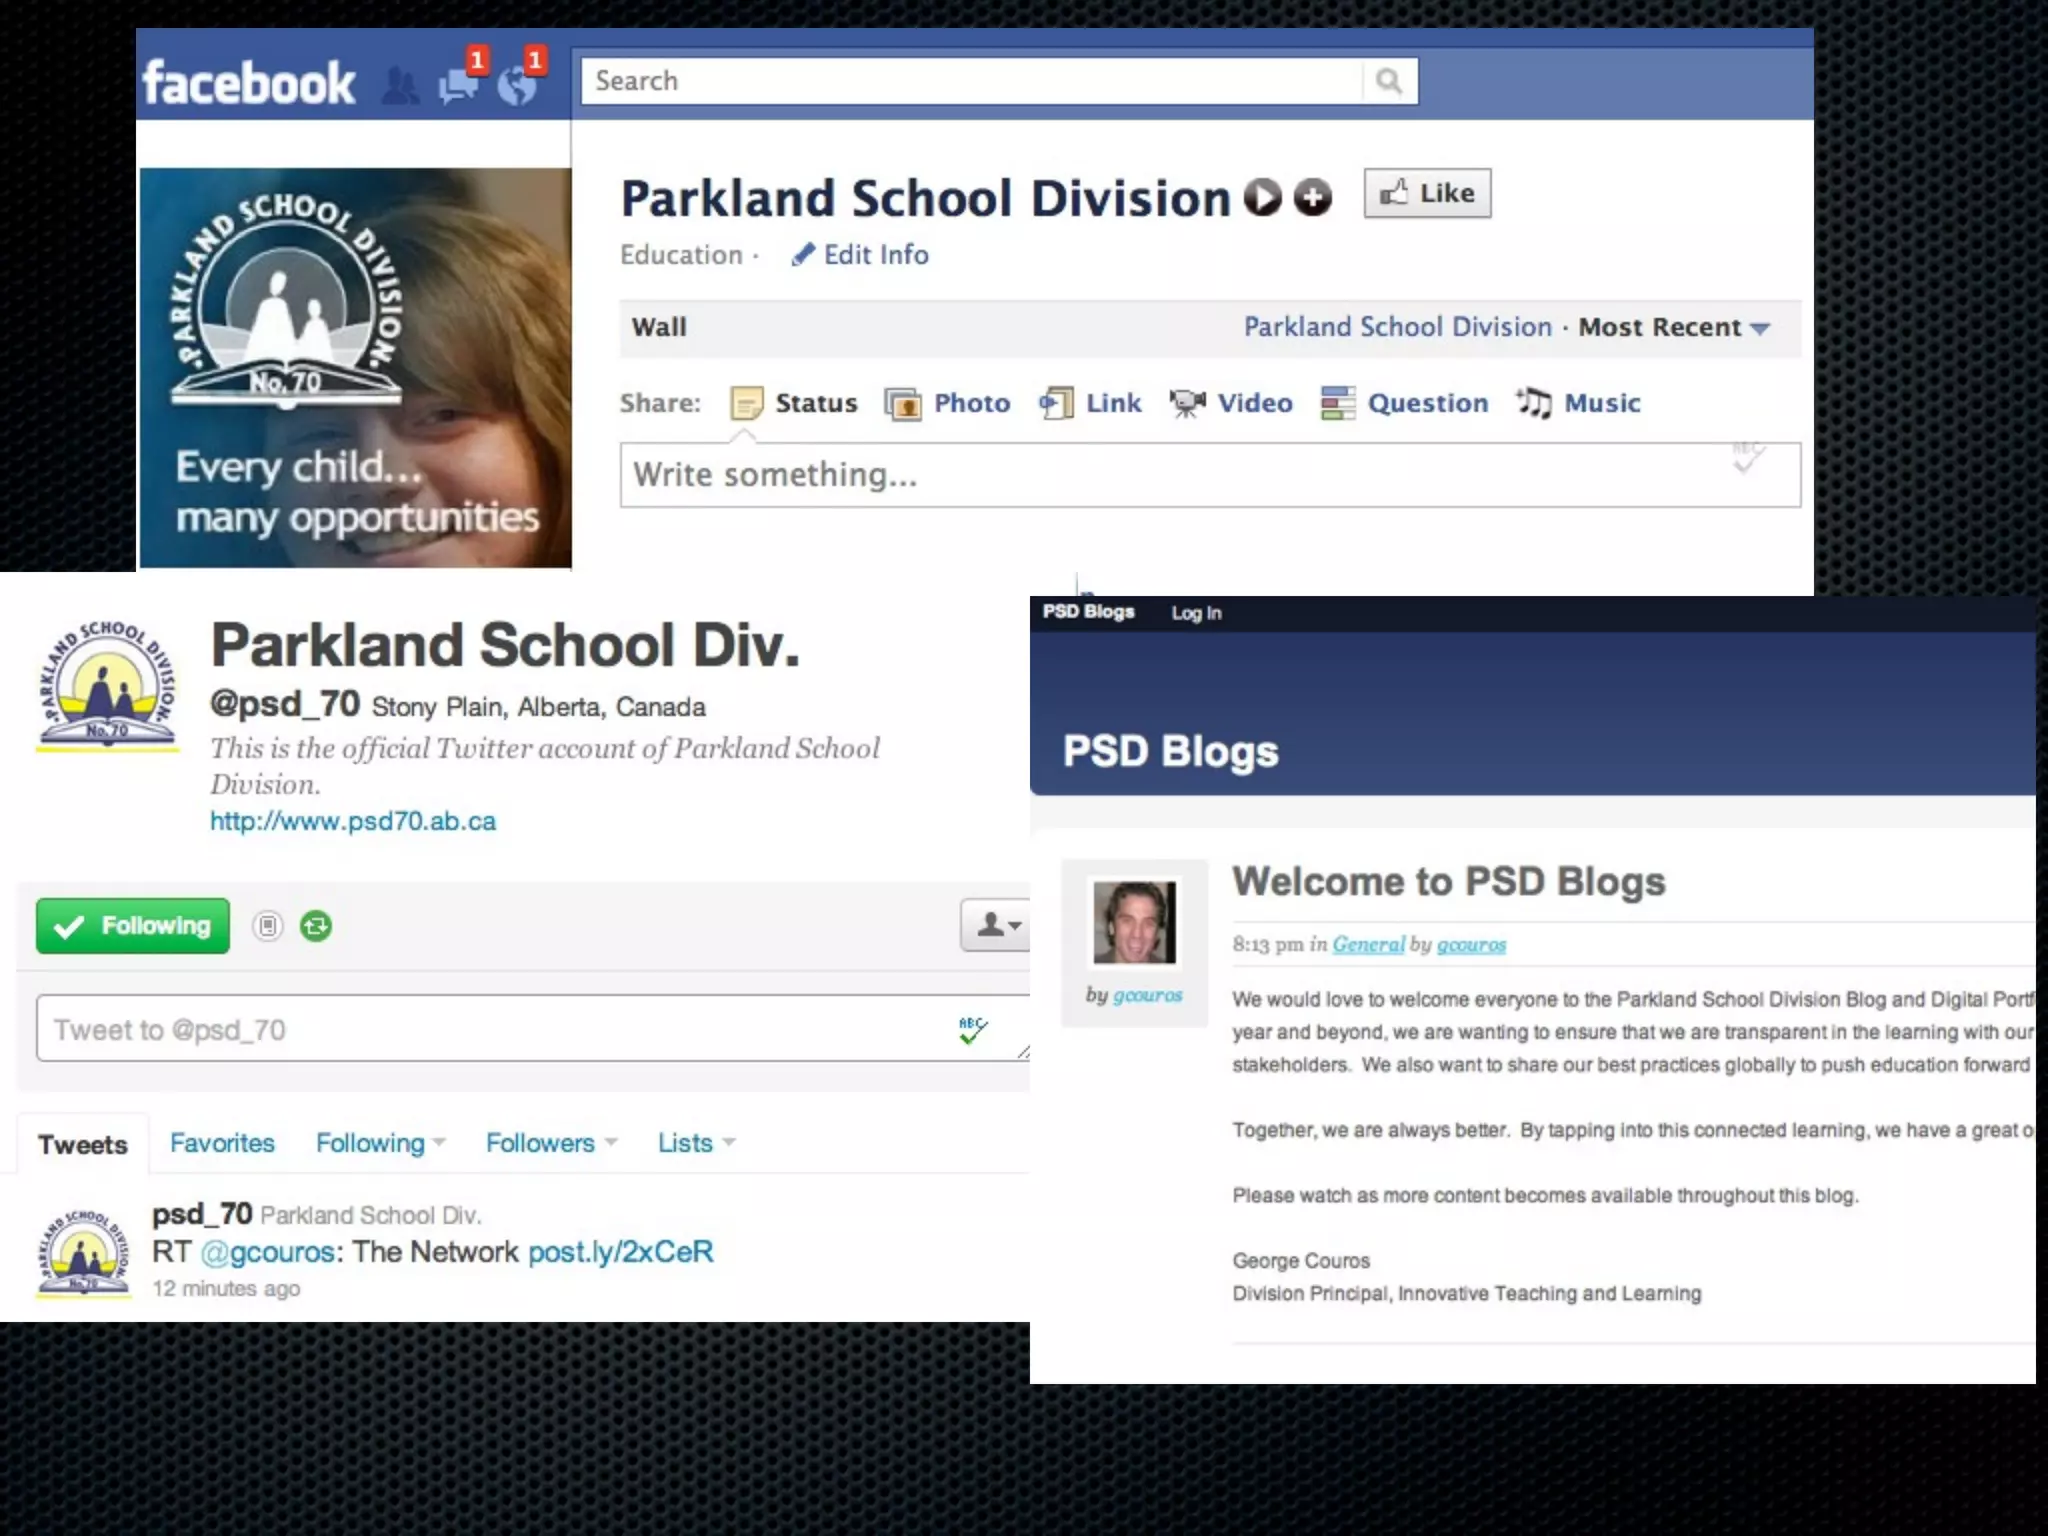The height and width of the screenshot is (1536, 2048).
Task: Click the search magnifier button
Action: click(x=1388, y=81)
